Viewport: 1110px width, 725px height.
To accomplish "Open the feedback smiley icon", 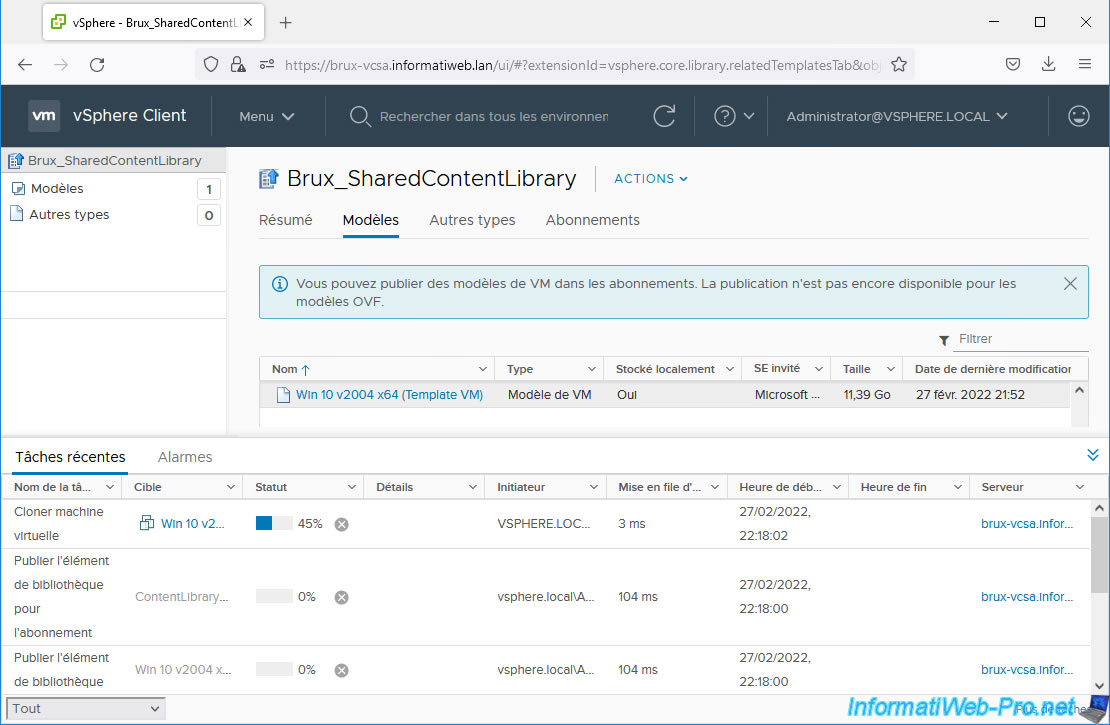I will pos(1078,116).
